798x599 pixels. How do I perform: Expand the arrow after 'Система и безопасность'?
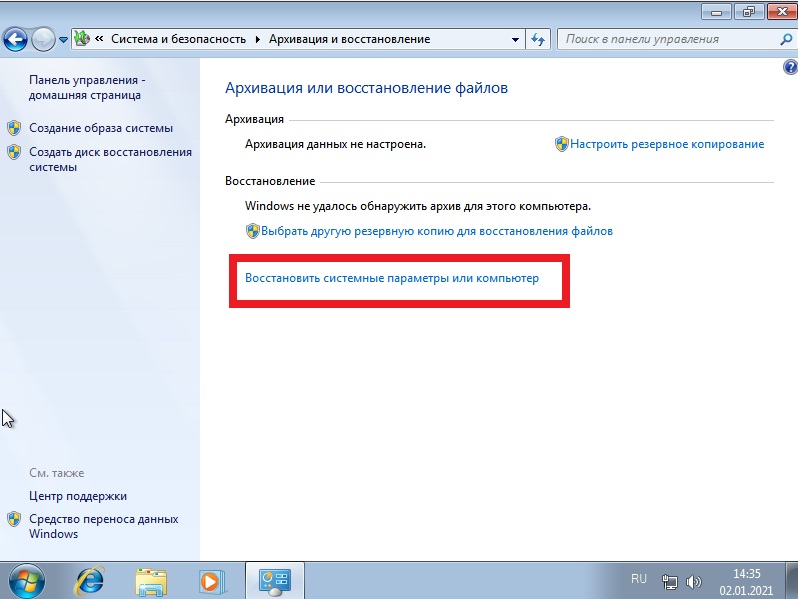tap(258, 39)
